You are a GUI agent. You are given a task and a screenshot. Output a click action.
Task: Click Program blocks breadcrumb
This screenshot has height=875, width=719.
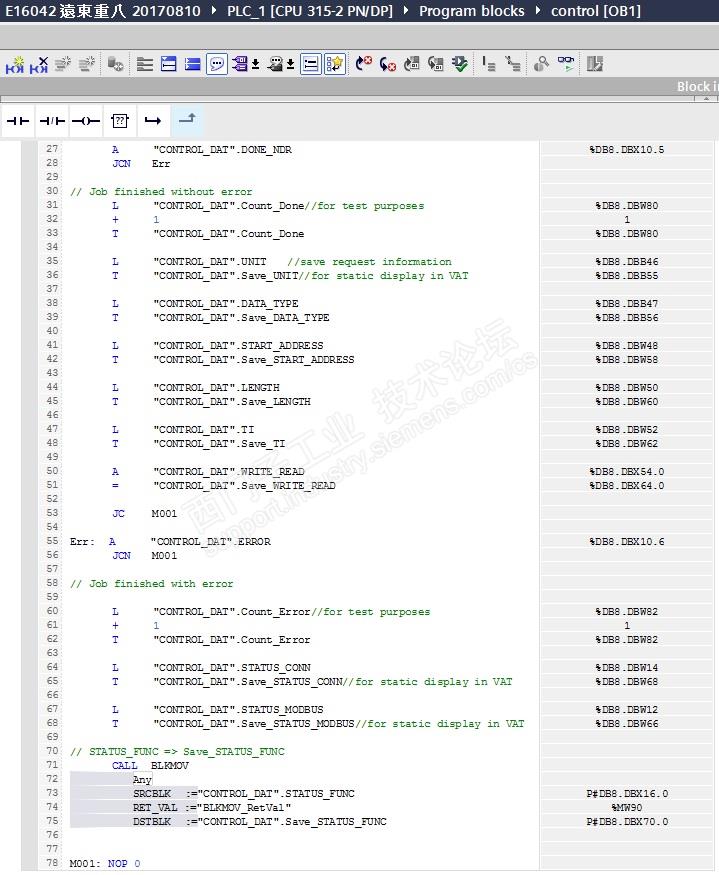click(x=472, y=11)
